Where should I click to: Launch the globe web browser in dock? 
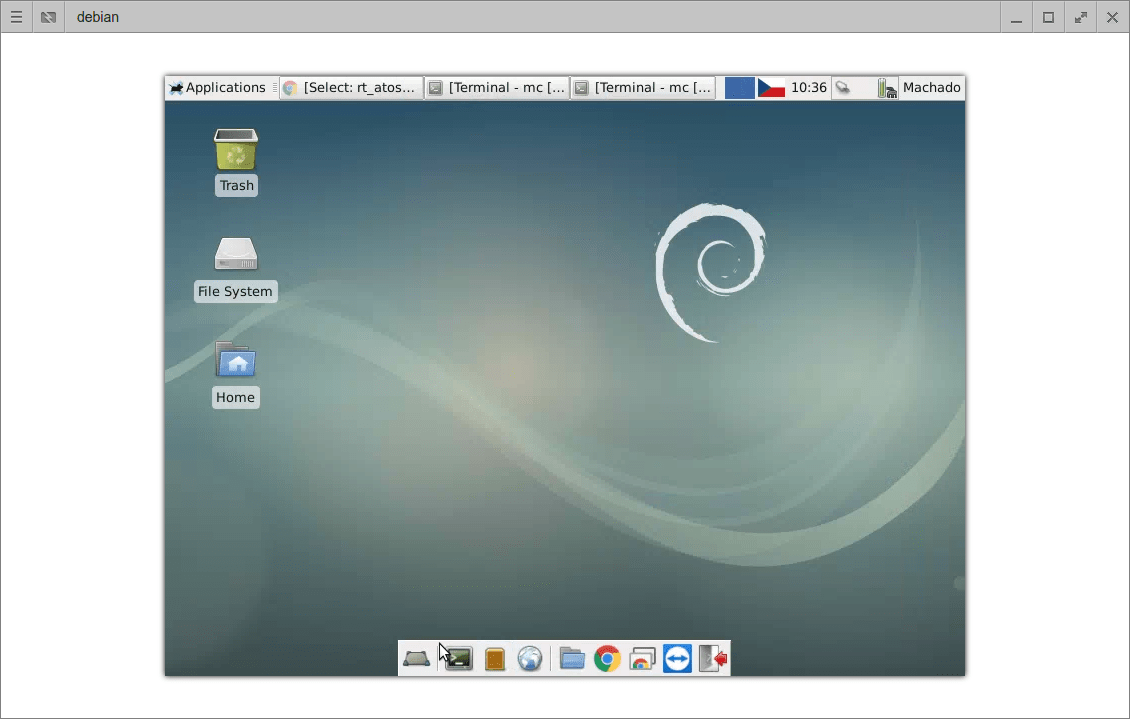pos(530,658)
